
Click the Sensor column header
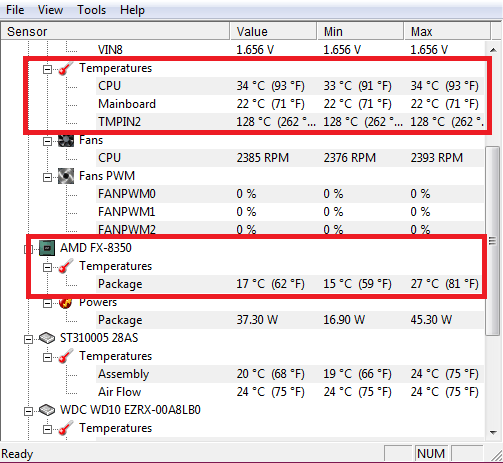pyautogui.click(x=115, y=32)
